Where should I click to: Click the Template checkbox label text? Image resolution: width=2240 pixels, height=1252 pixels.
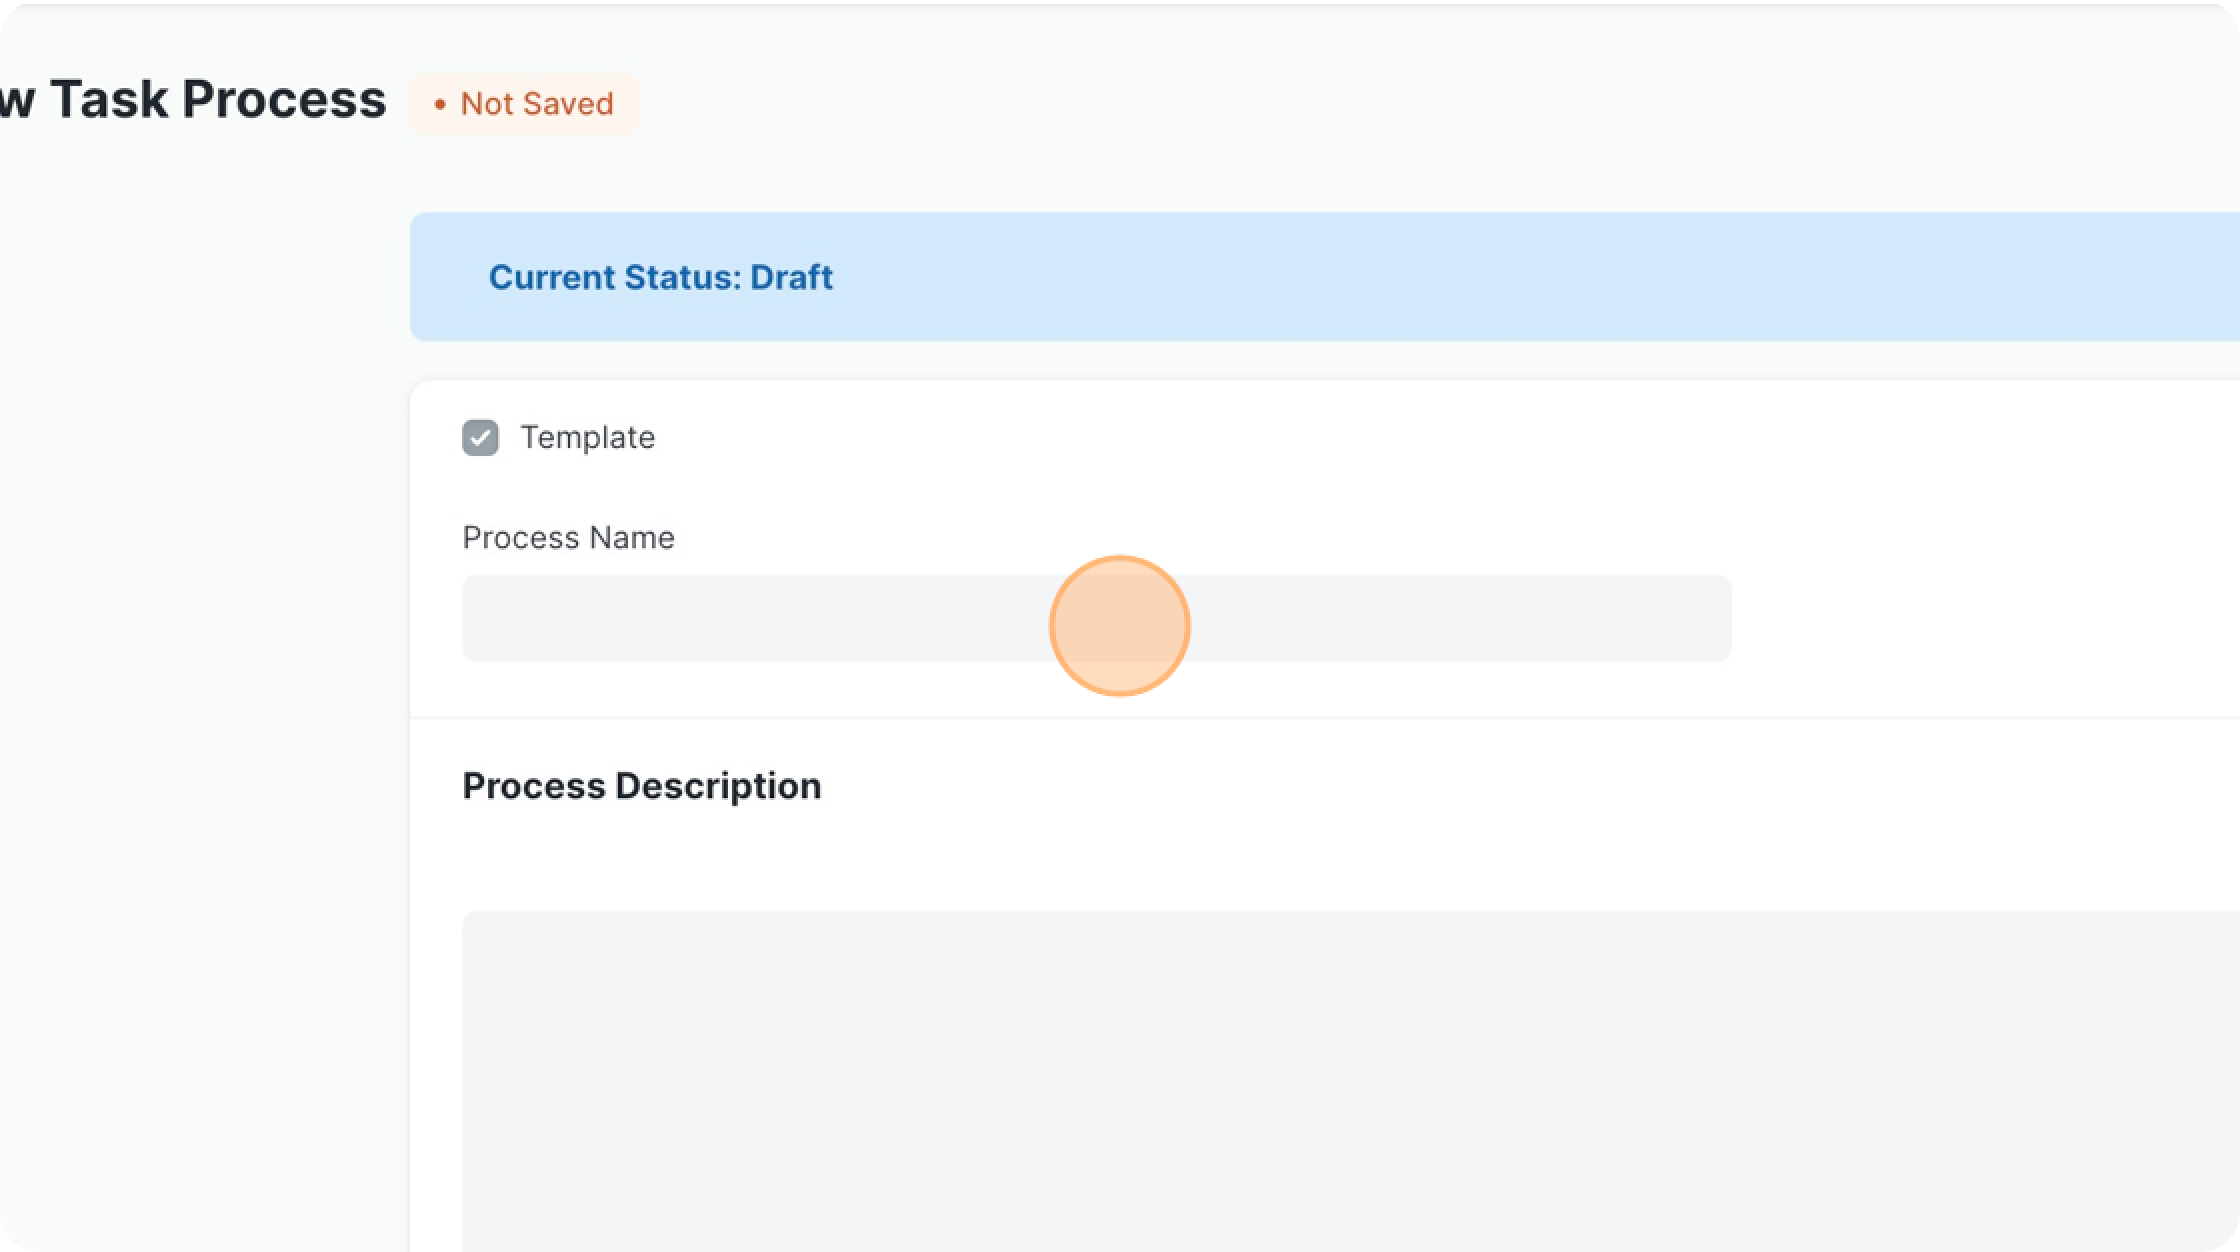coord(587,438)
